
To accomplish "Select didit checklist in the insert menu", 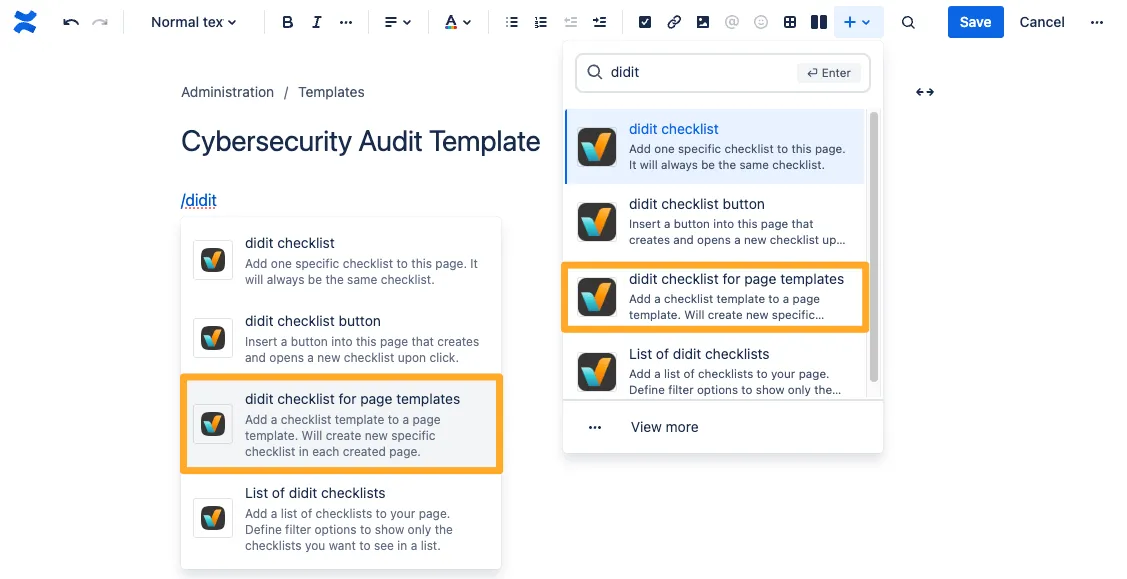I will [715, 147].
